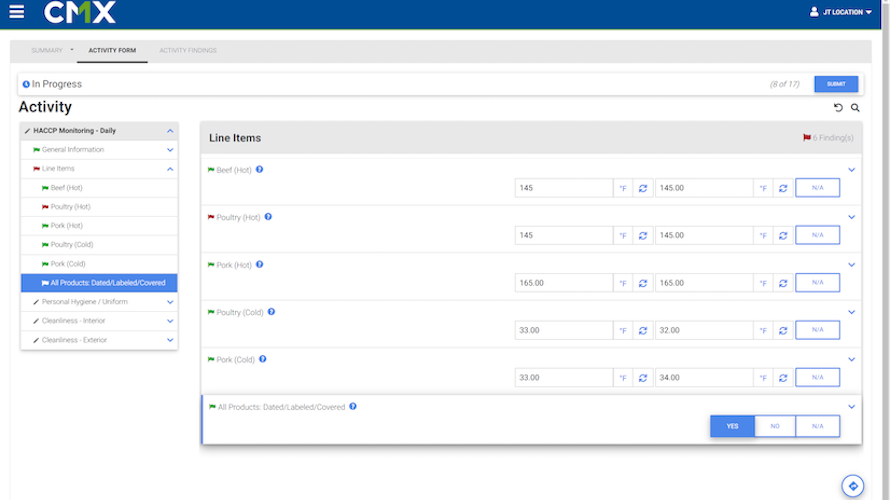Mark Pork (Hot) as N/A

pos(817,283)
